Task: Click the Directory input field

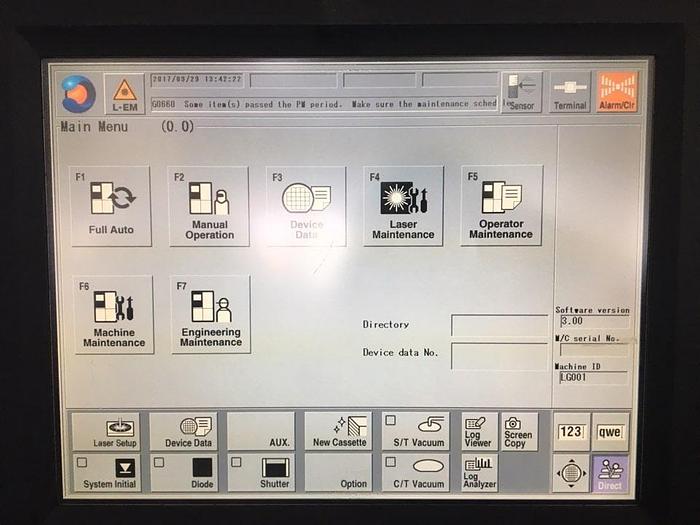Action: 498,325
